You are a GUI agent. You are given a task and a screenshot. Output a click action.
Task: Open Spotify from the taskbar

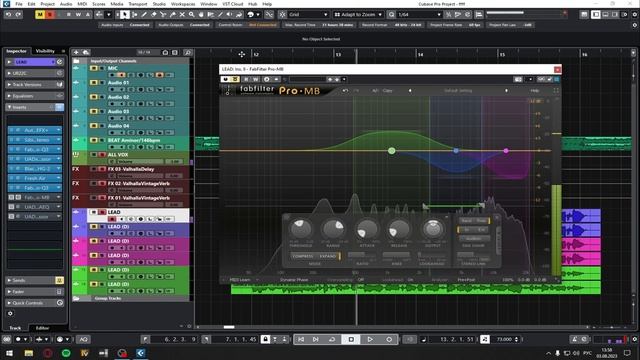[66, 353]
